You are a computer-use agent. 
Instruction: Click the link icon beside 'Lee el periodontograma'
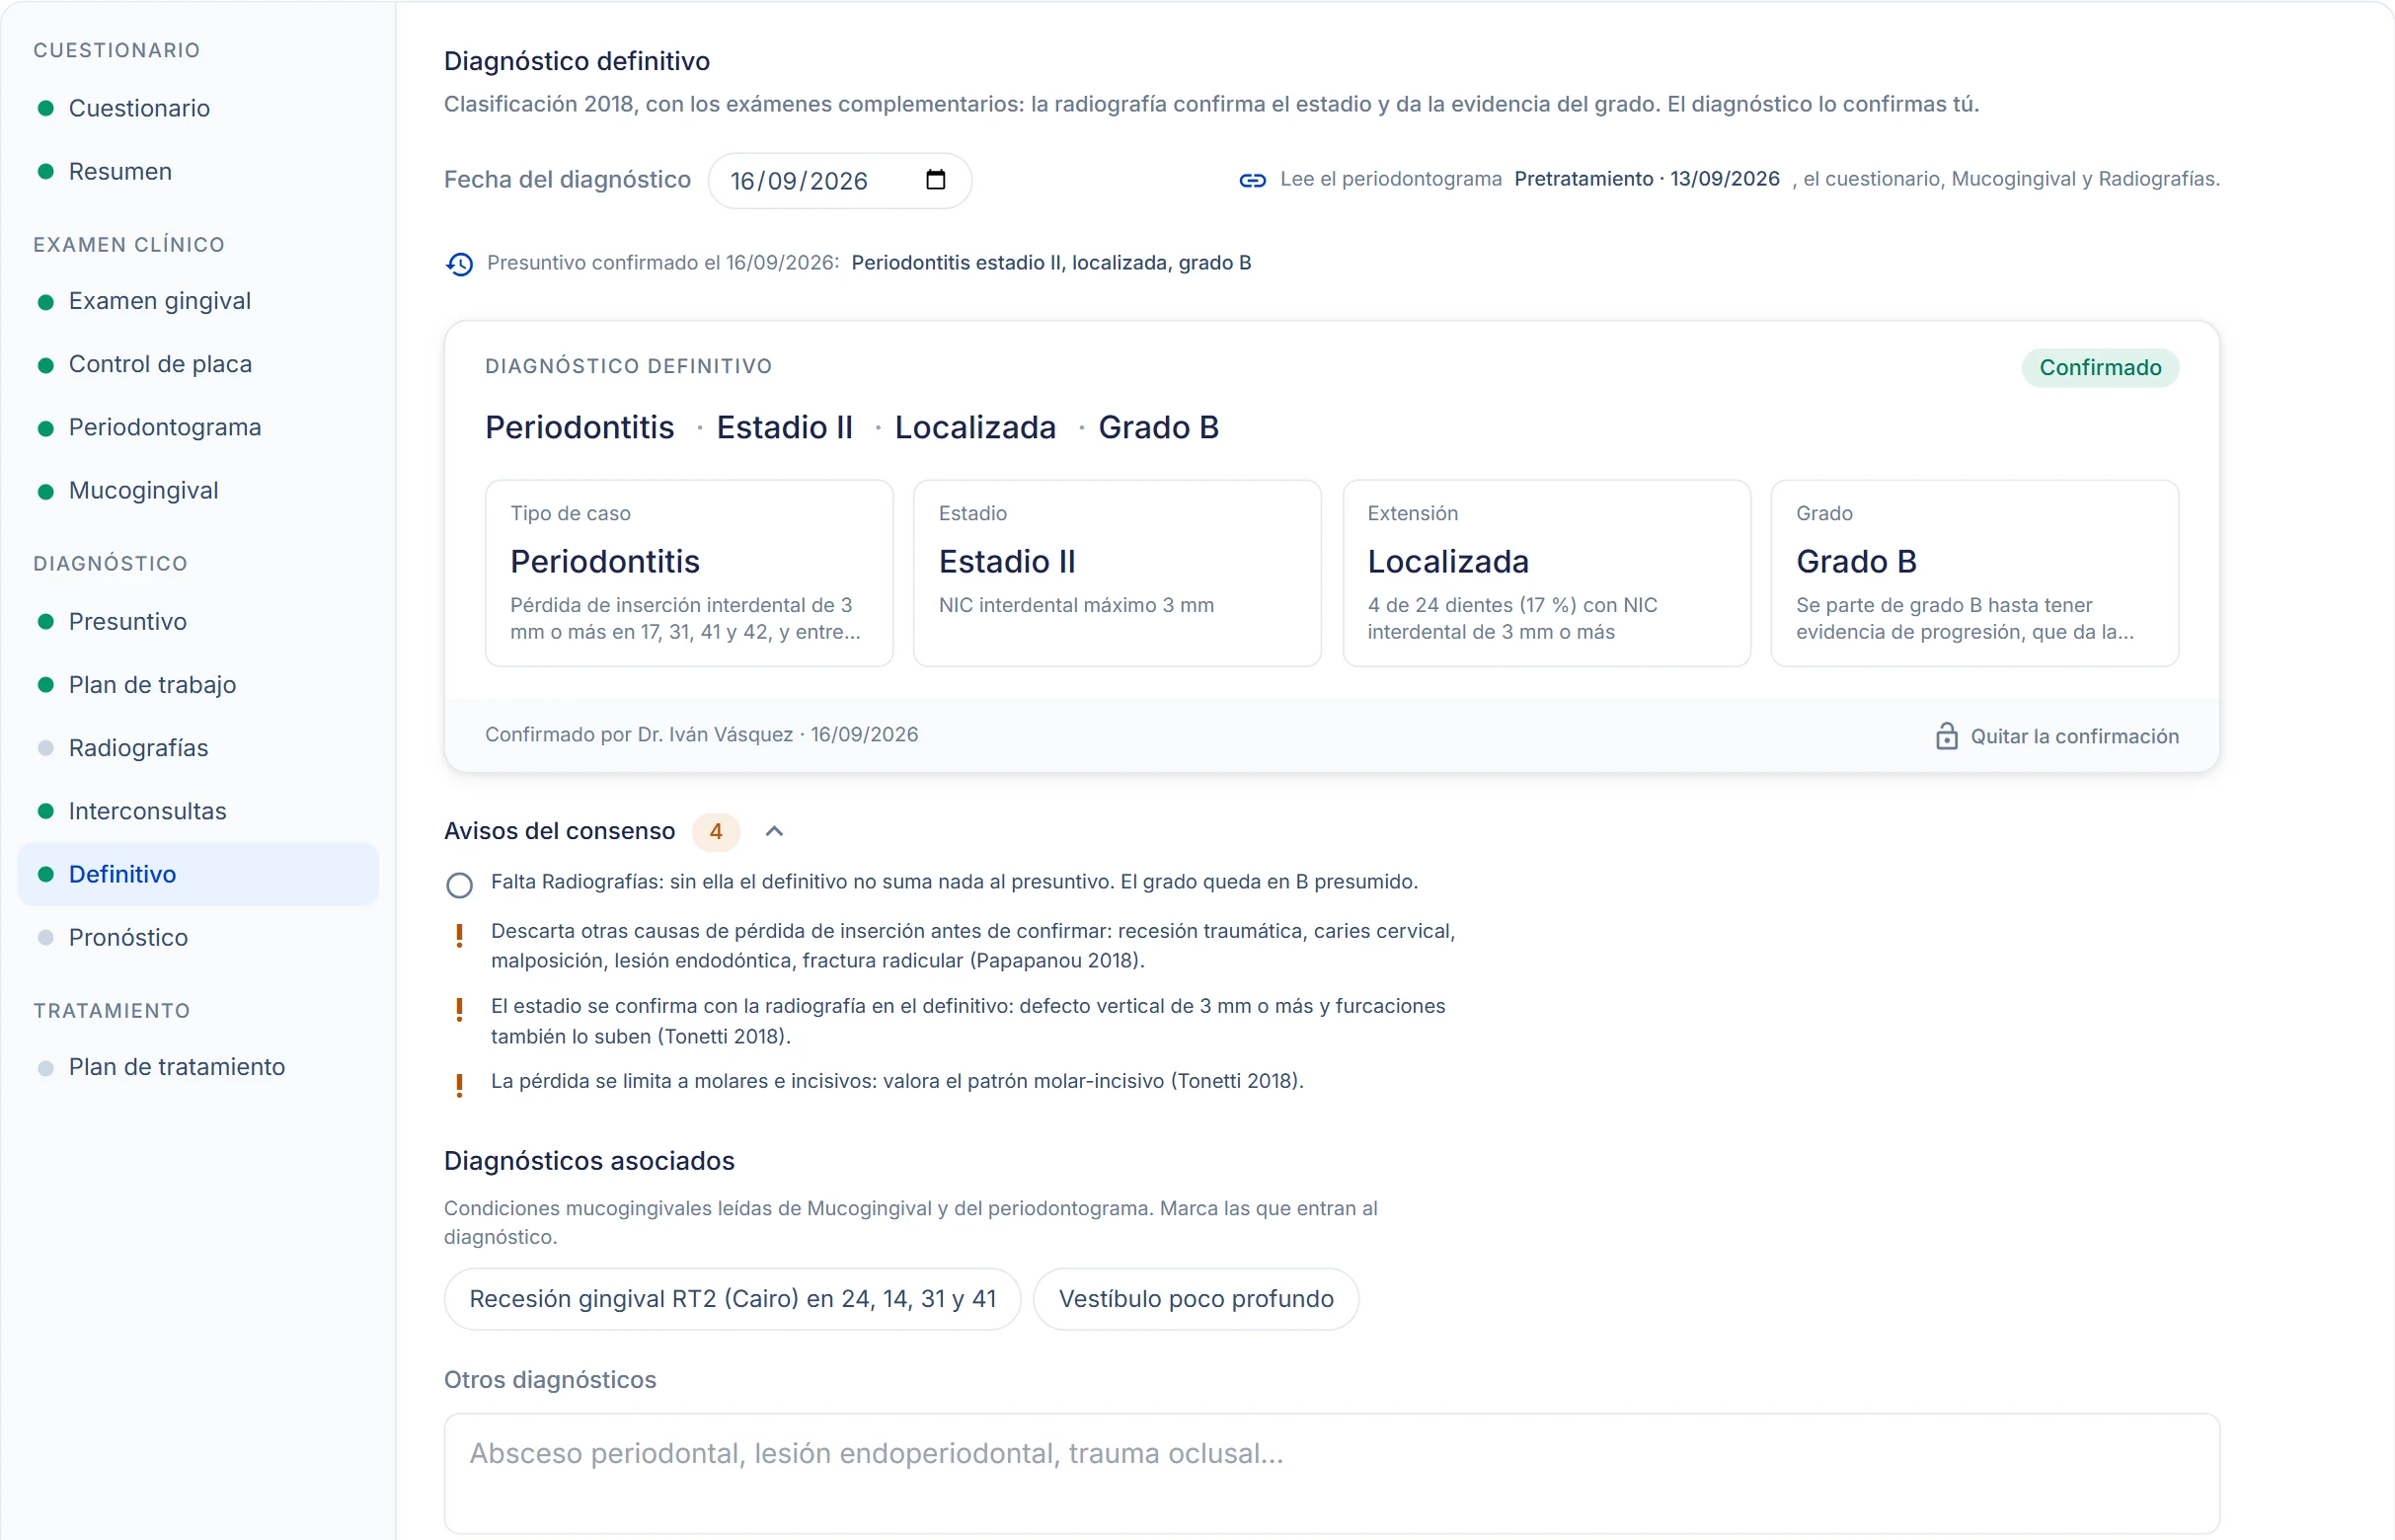pos(1252,180)
